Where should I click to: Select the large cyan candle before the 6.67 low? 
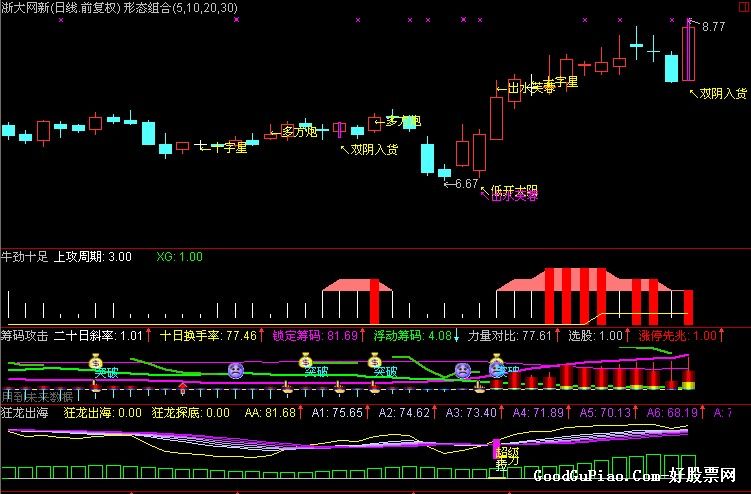coord(427,156)
